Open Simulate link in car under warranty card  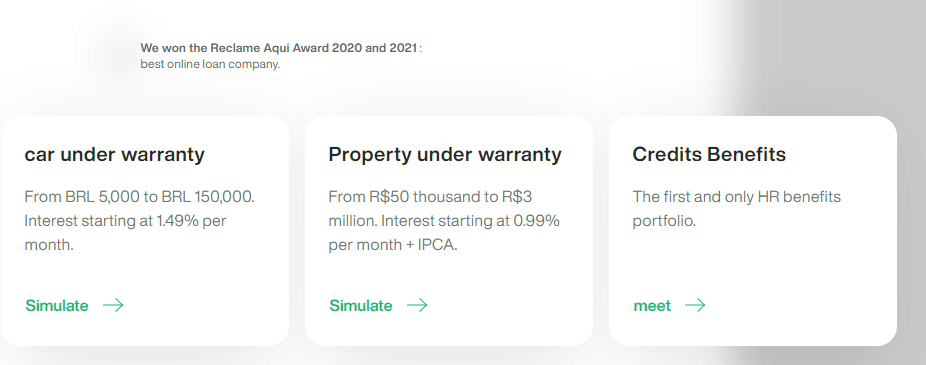point(57,306)
